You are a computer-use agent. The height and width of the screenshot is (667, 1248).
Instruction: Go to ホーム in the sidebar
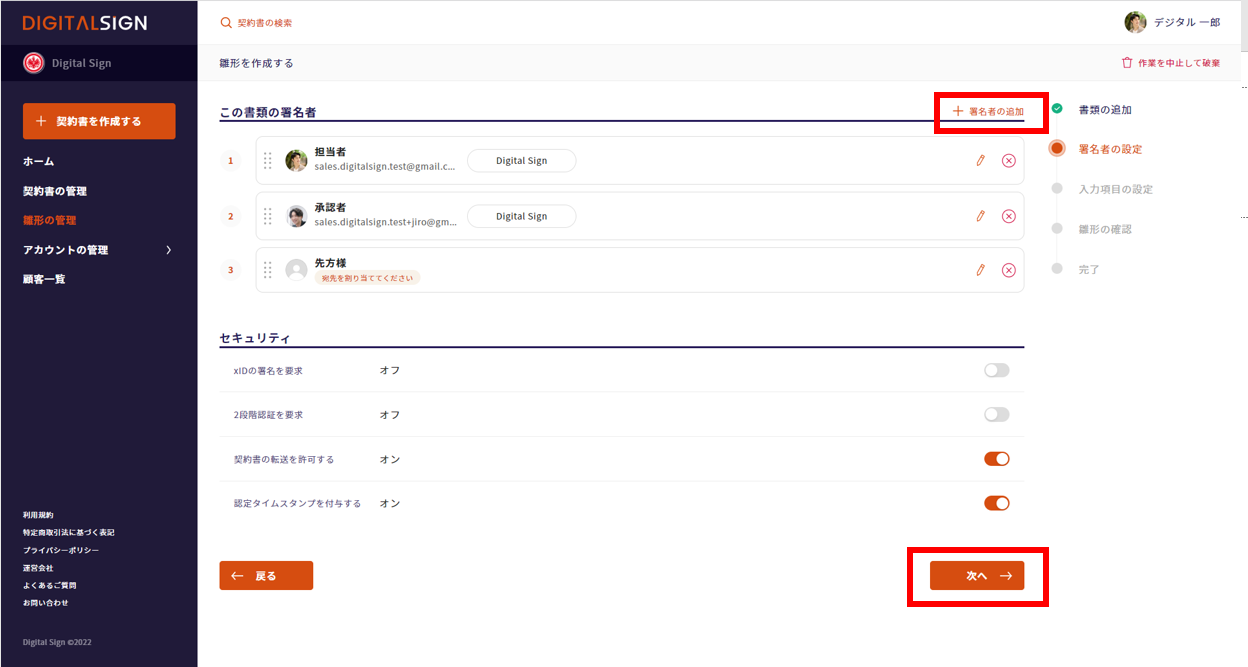tap(39, 161)
